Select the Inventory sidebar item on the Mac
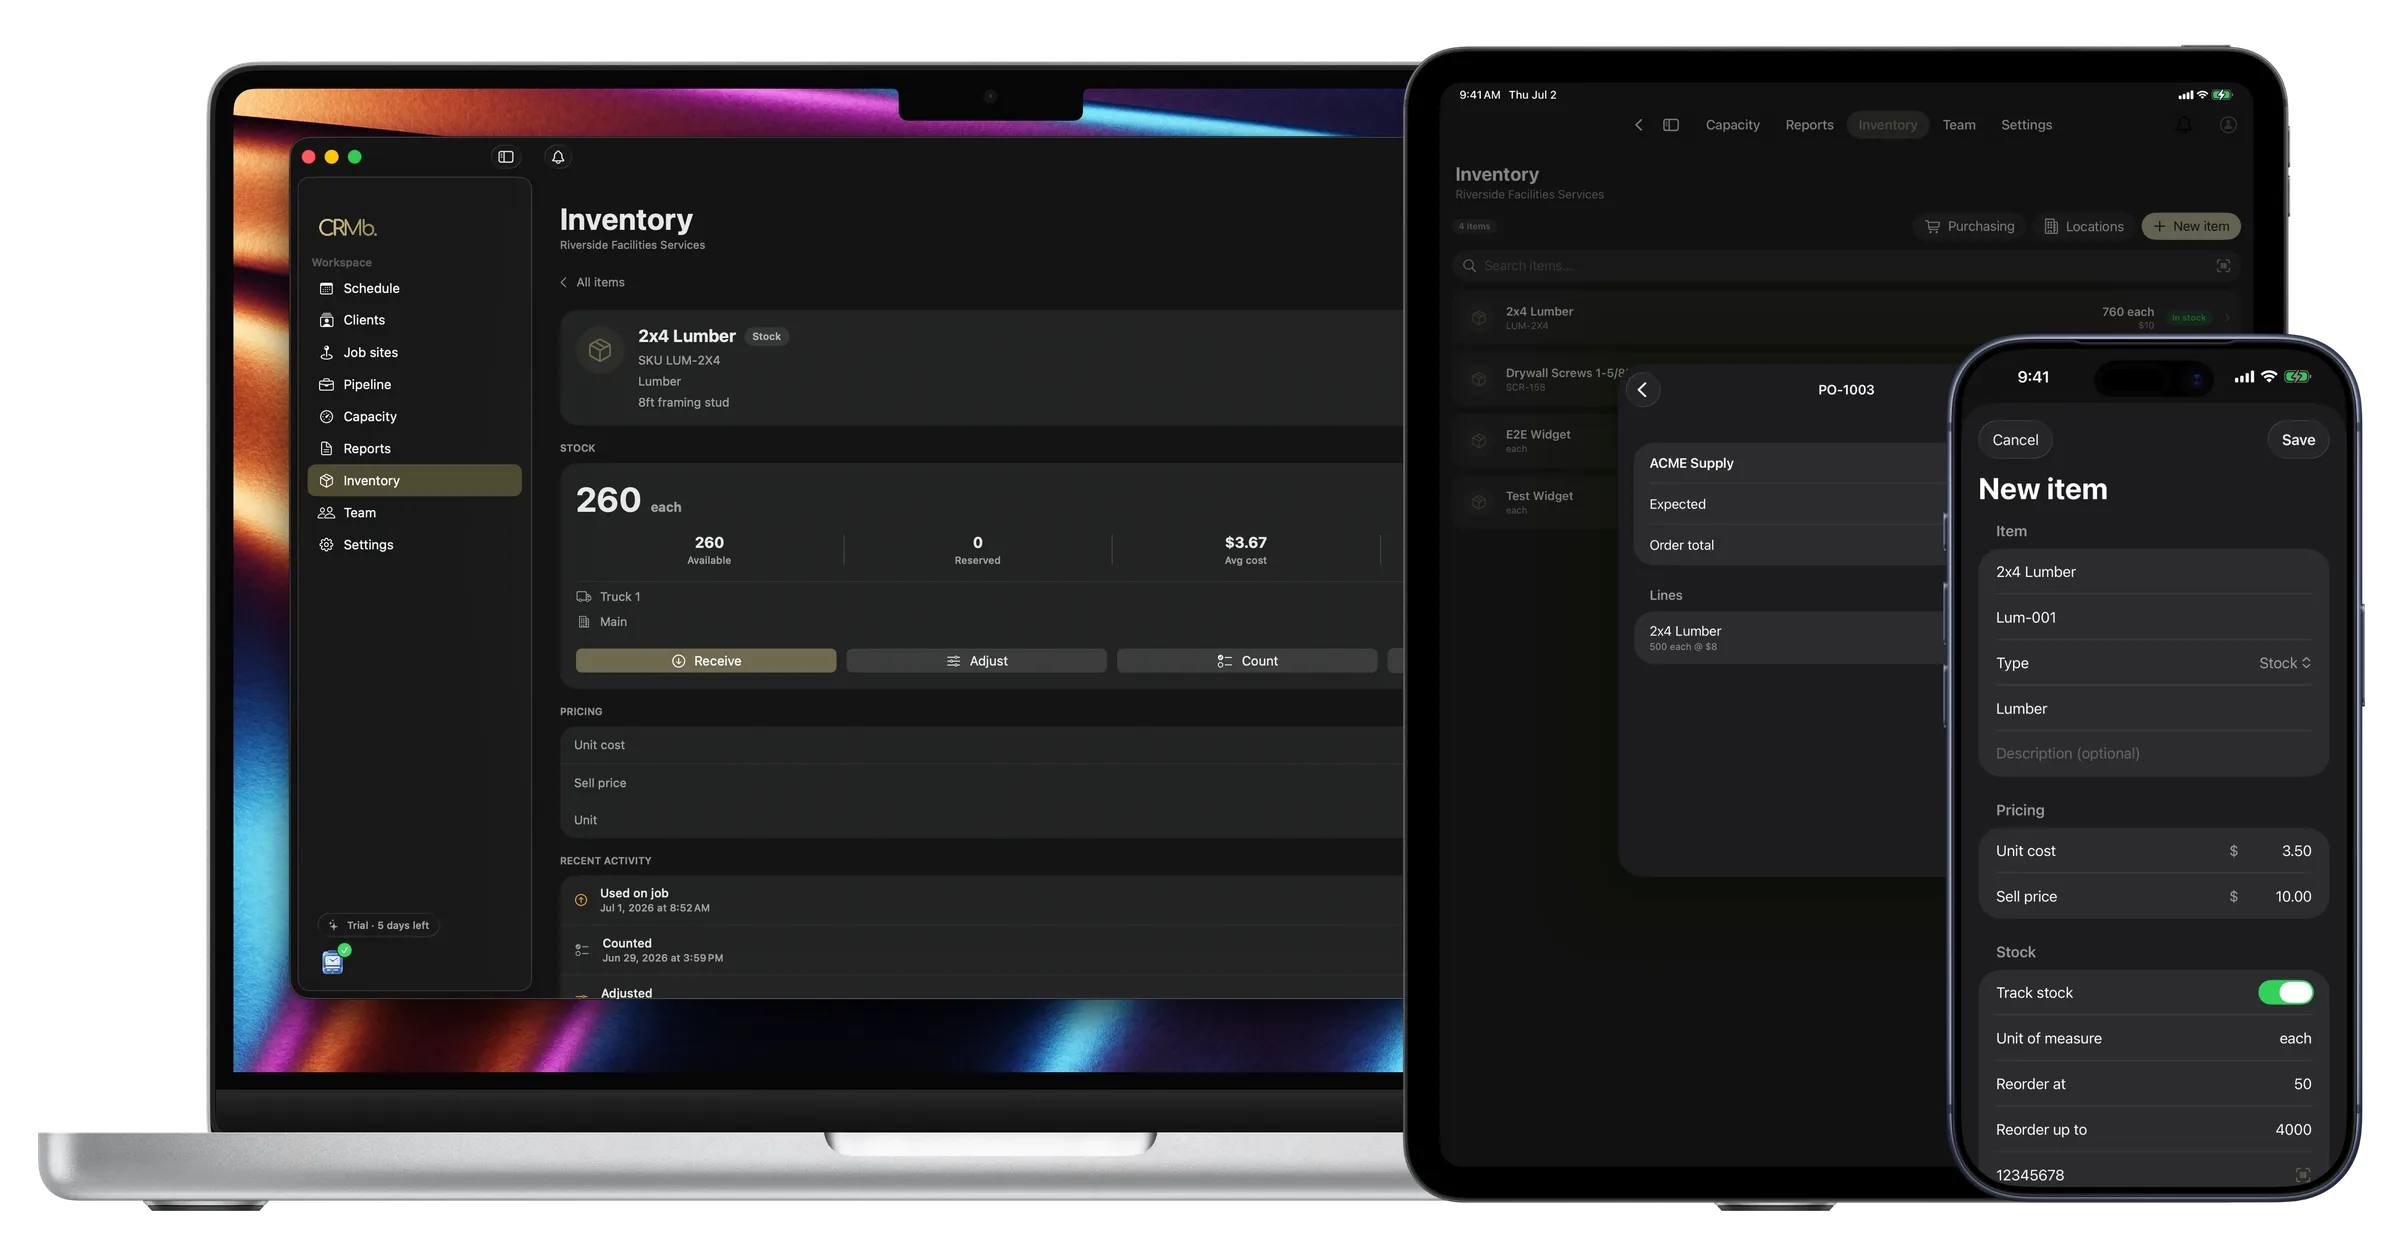 click(x=414, y=480)
